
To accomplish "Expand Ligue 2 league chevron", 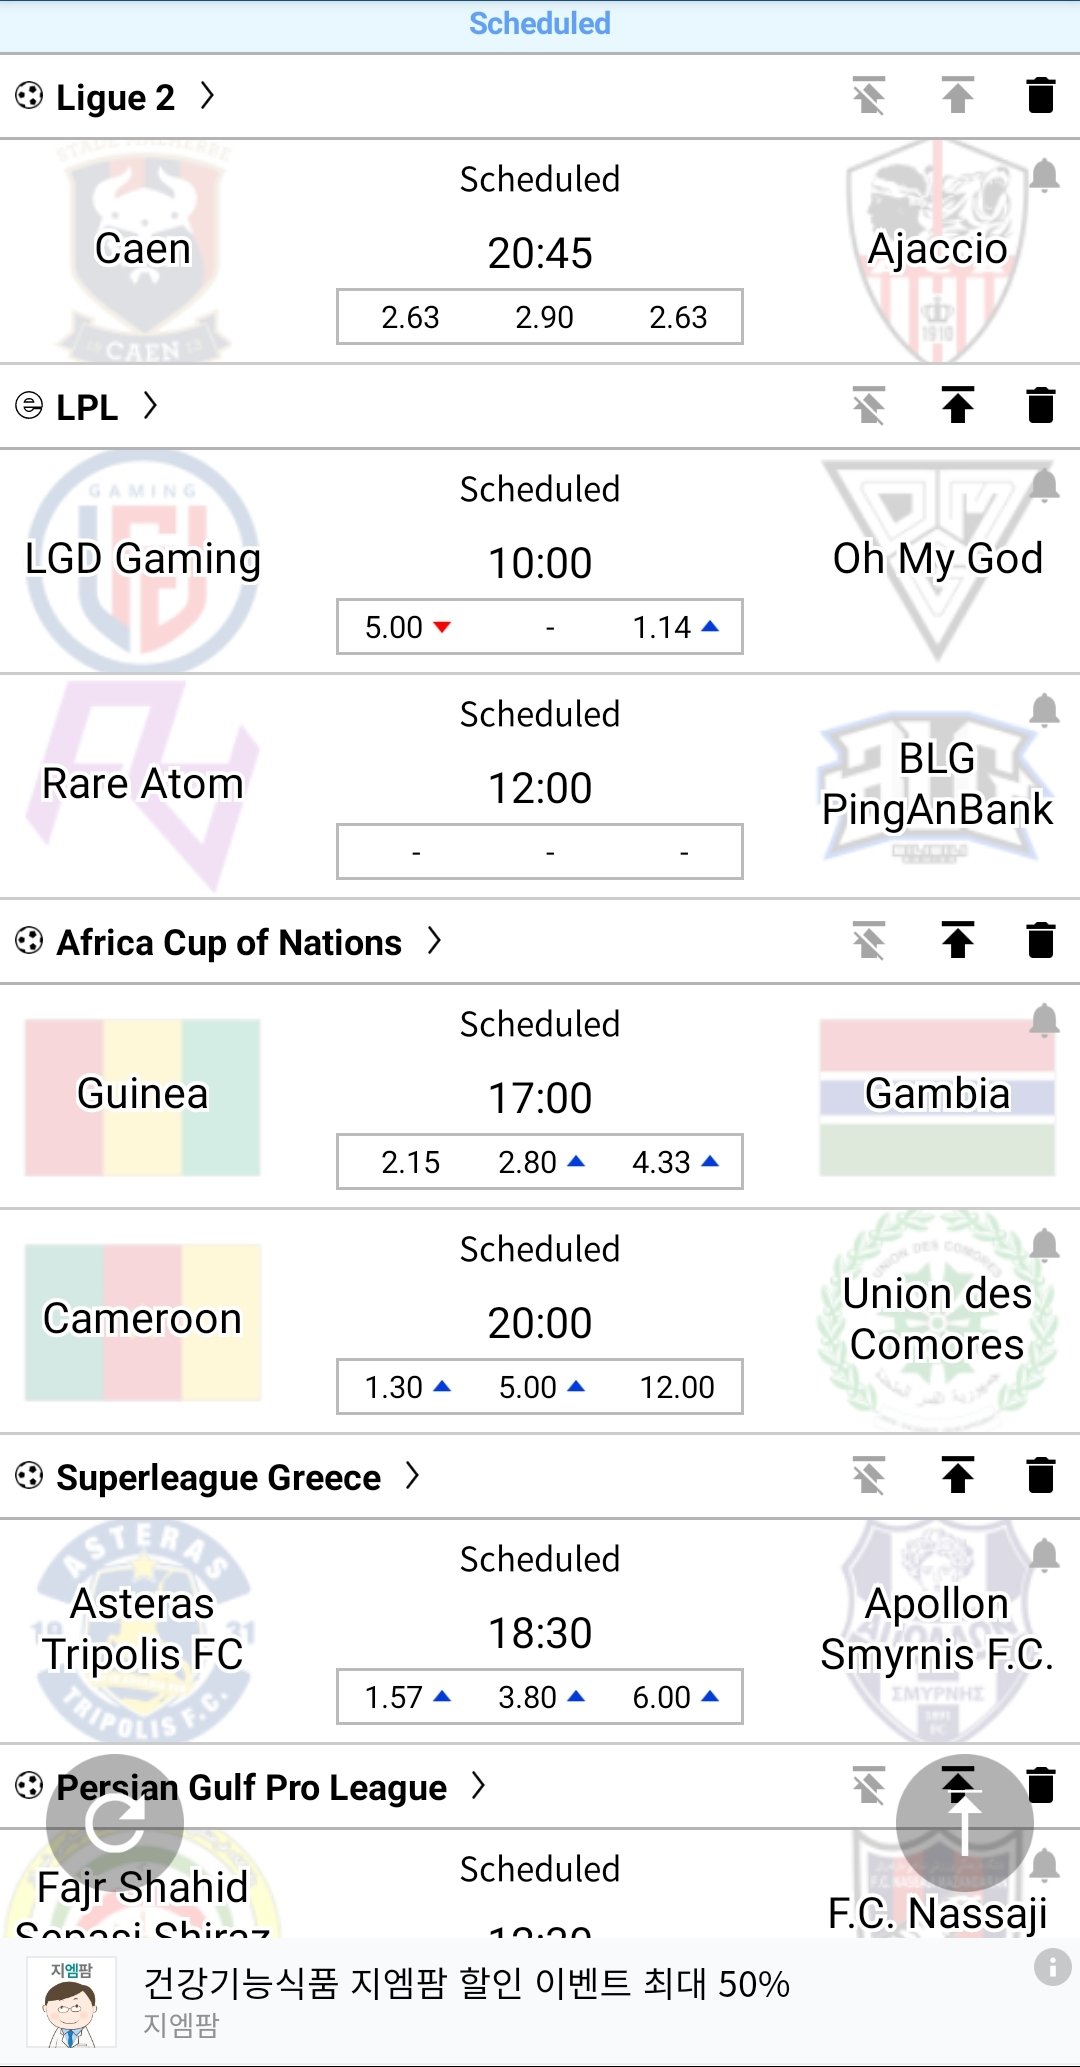I will (x=207, y=96).
